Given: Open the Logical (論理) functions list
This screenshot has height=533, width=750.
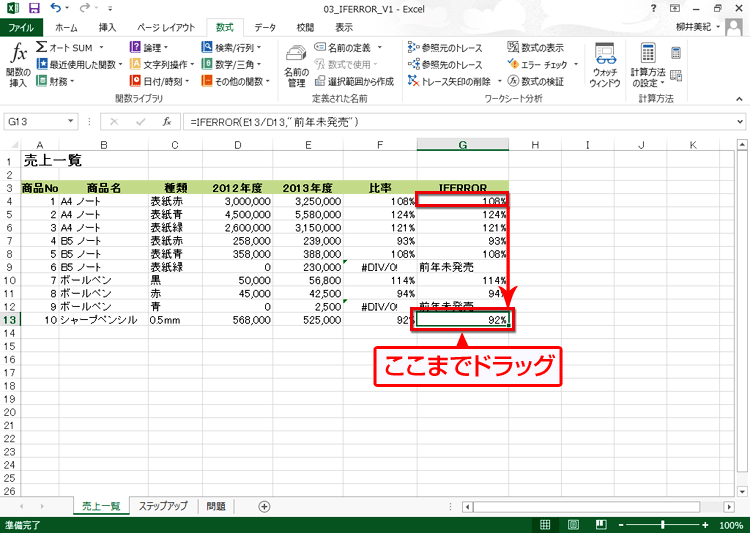Looking at the screenshot, I should point(149,47).
